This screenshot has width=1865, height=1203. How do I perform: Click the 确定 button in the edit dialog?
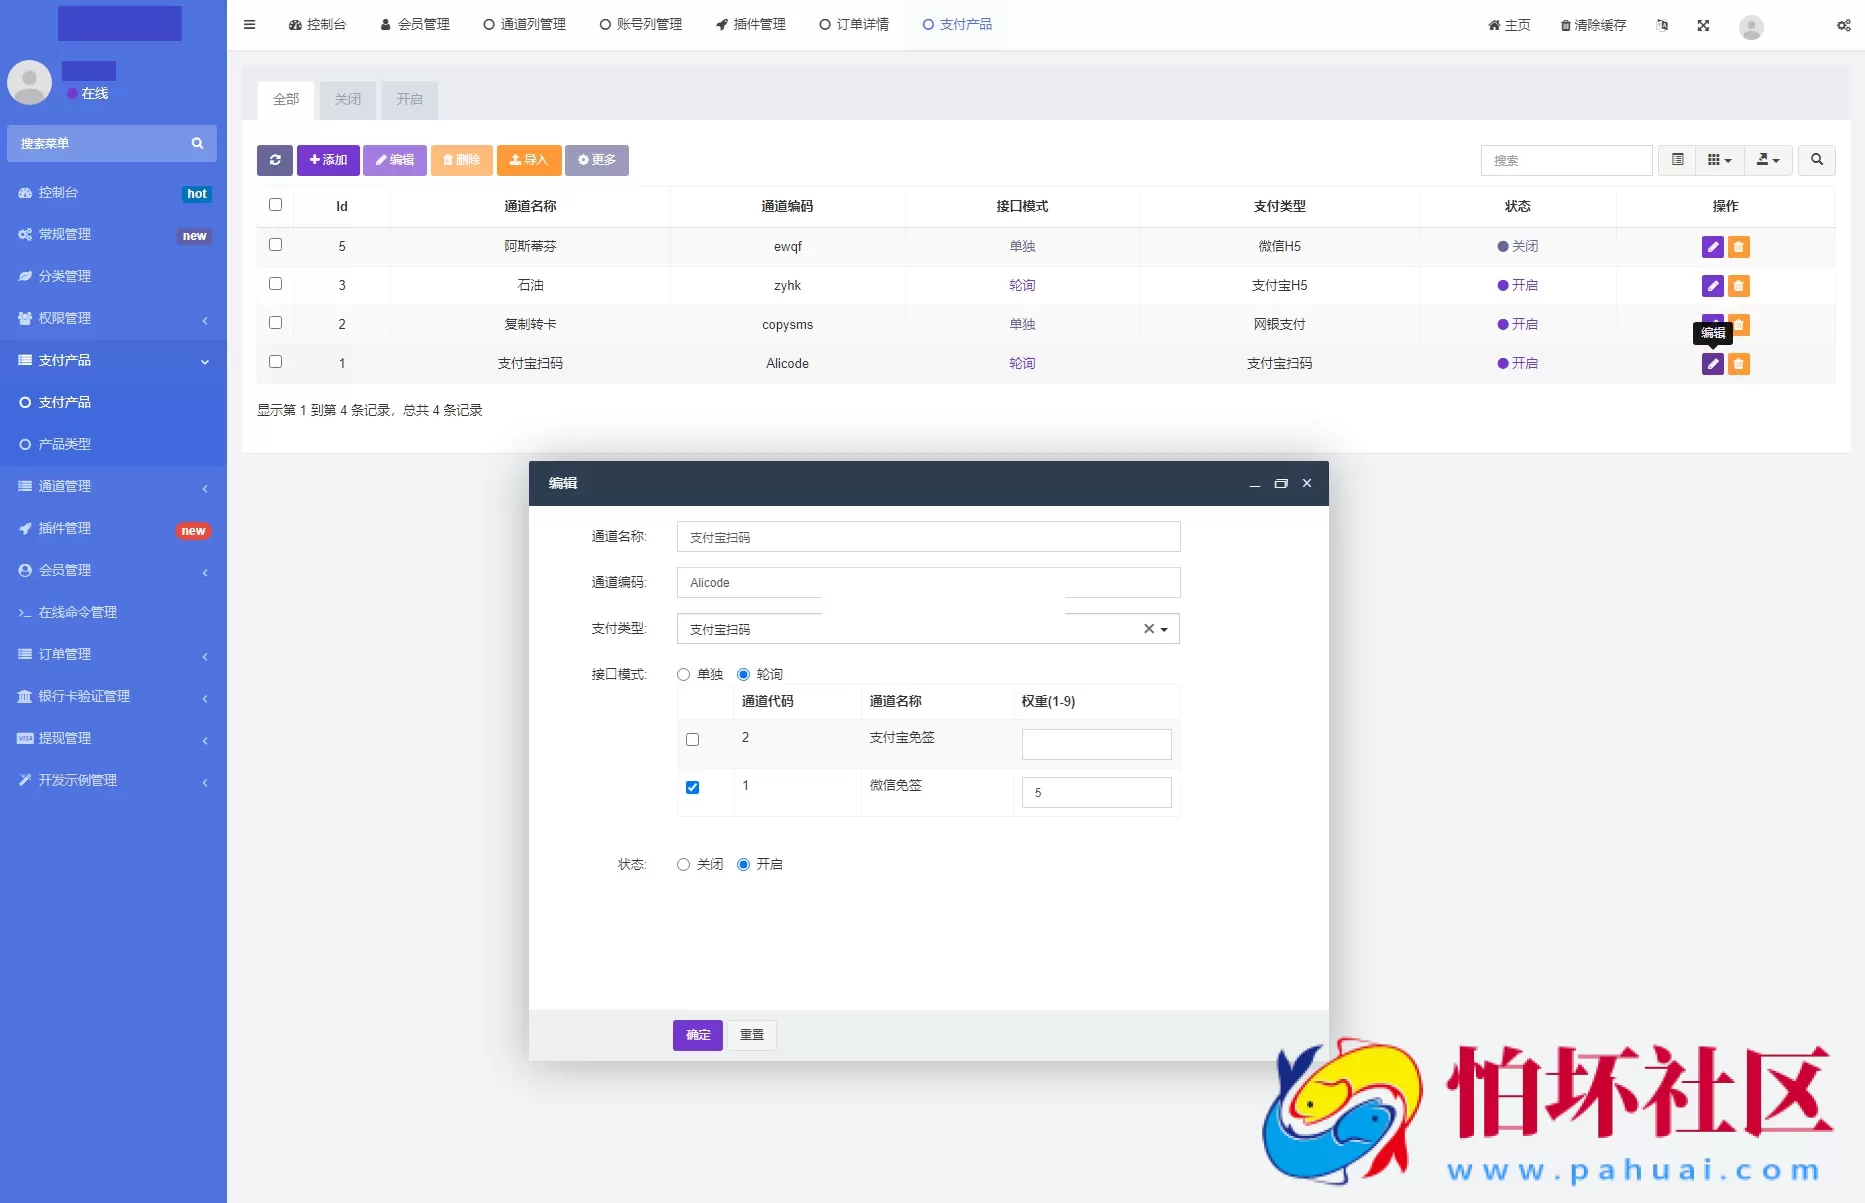tap(697, 1035)
